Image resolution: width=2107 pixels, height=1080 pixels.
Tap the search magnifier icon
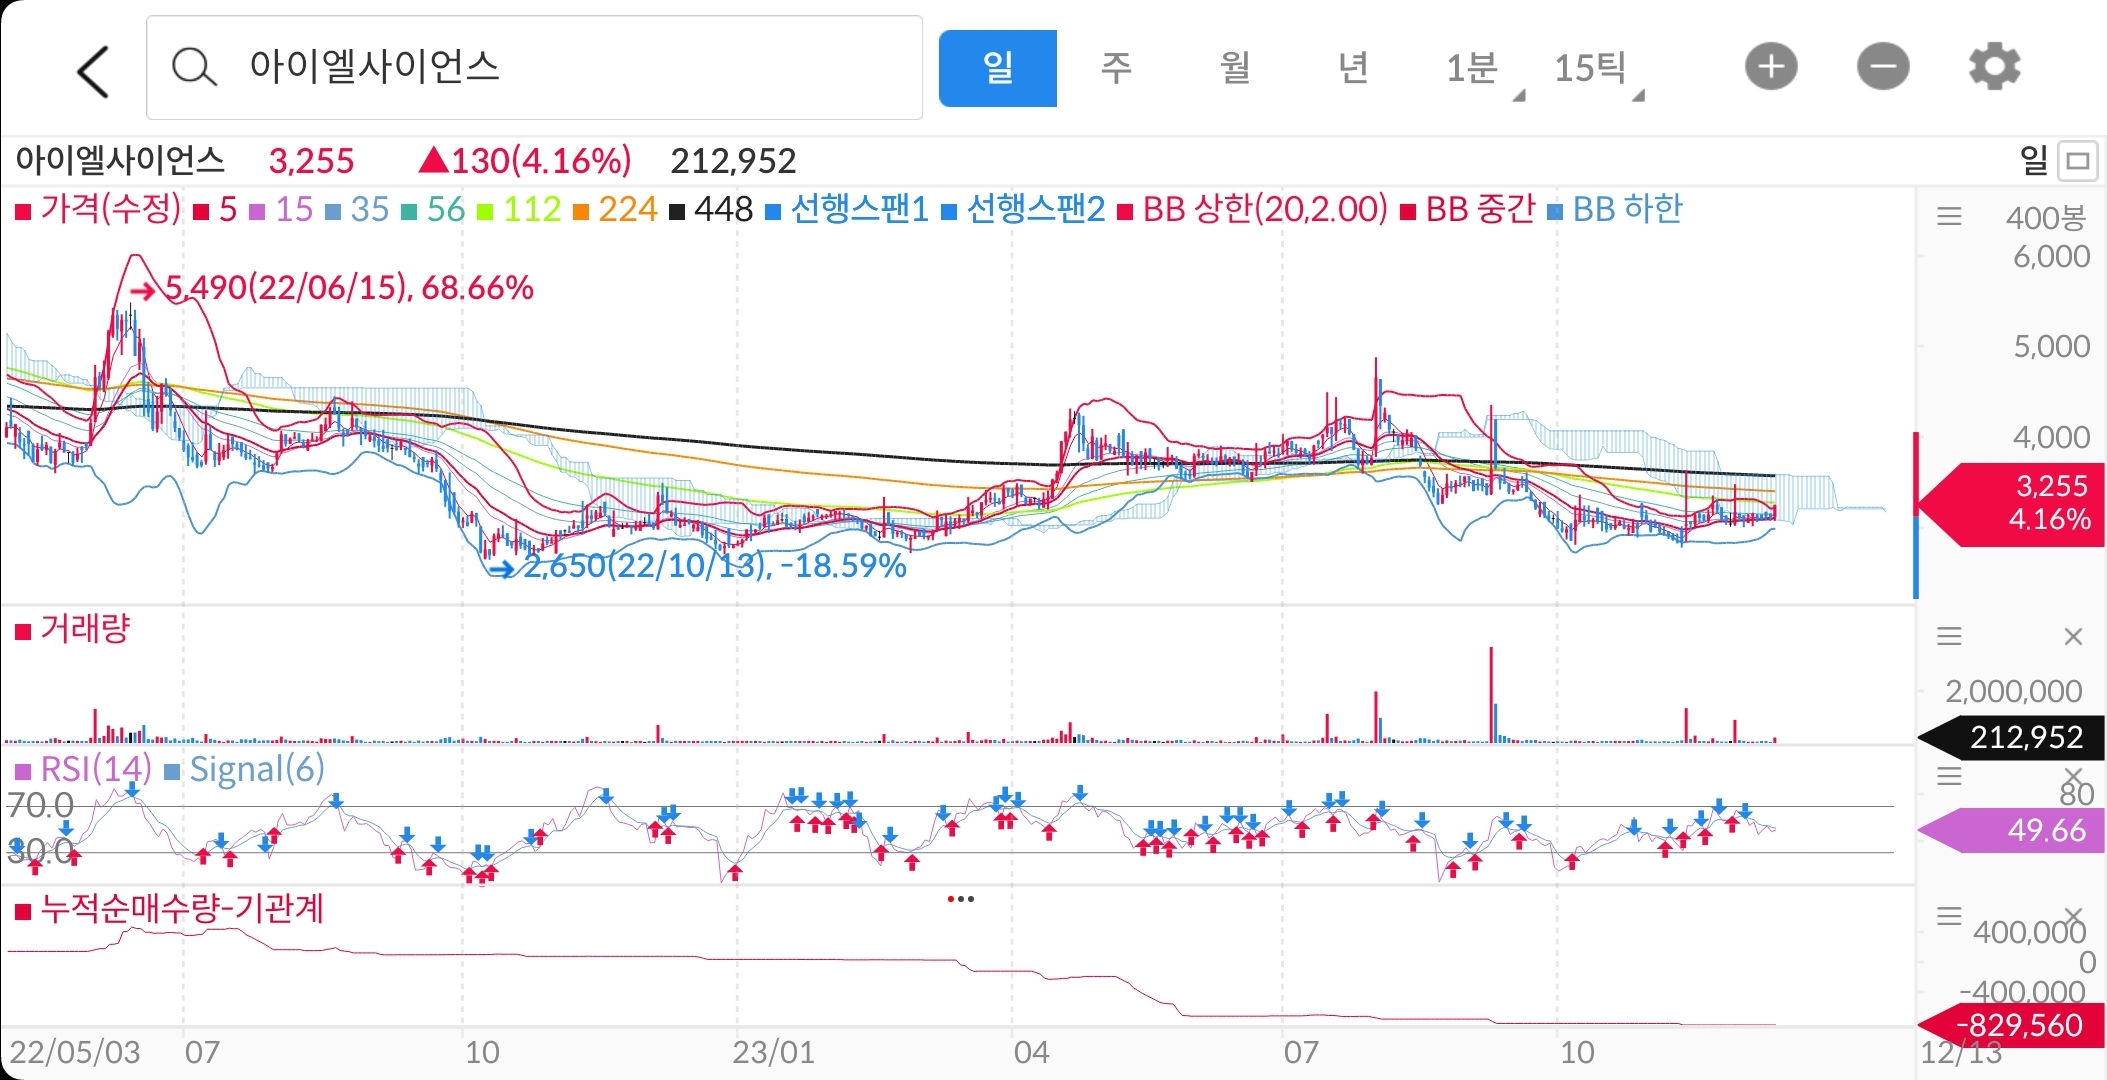193,68
